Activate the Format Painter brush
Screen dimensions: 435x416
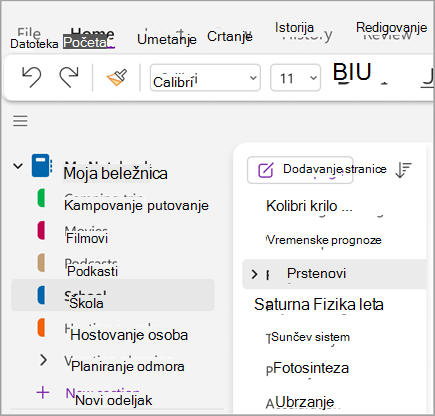117,77
